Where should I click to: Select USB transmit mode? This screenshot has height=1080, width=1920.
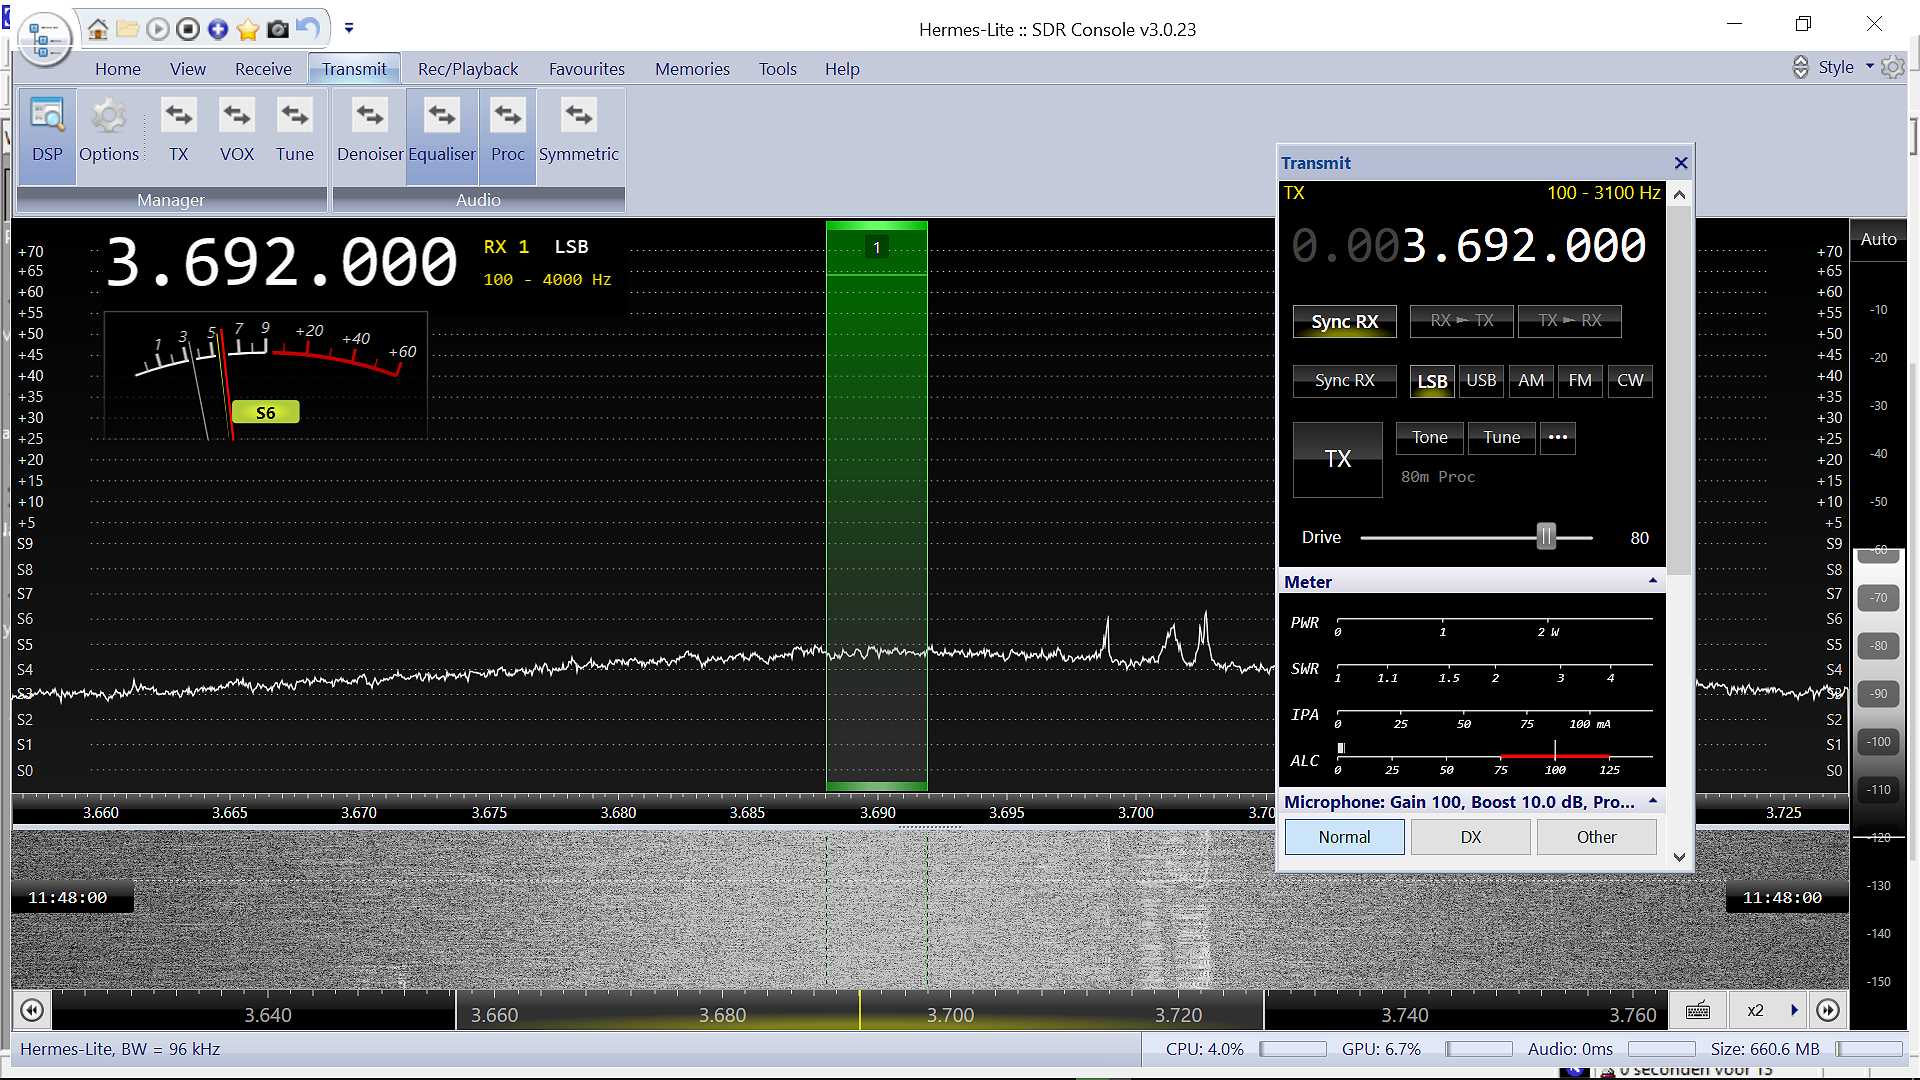click(x=1481, y=381)
